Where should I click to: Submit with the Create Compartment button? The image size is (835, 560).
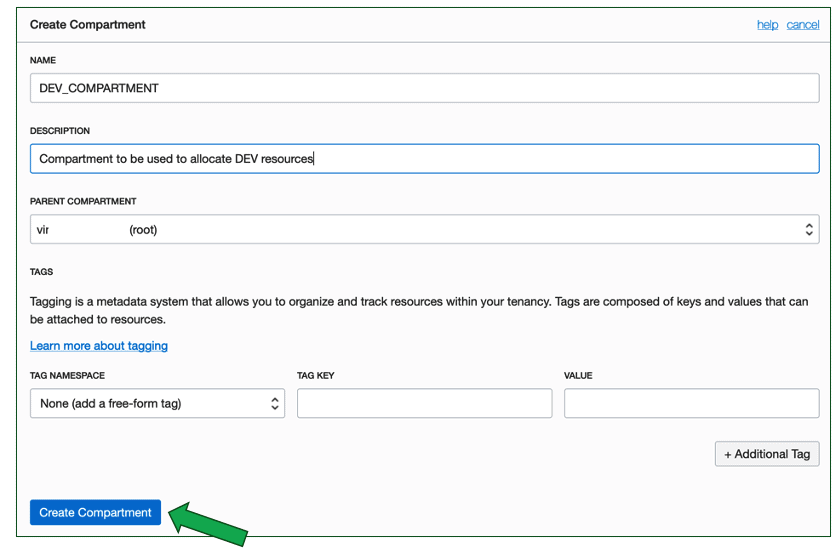(95, 512)
